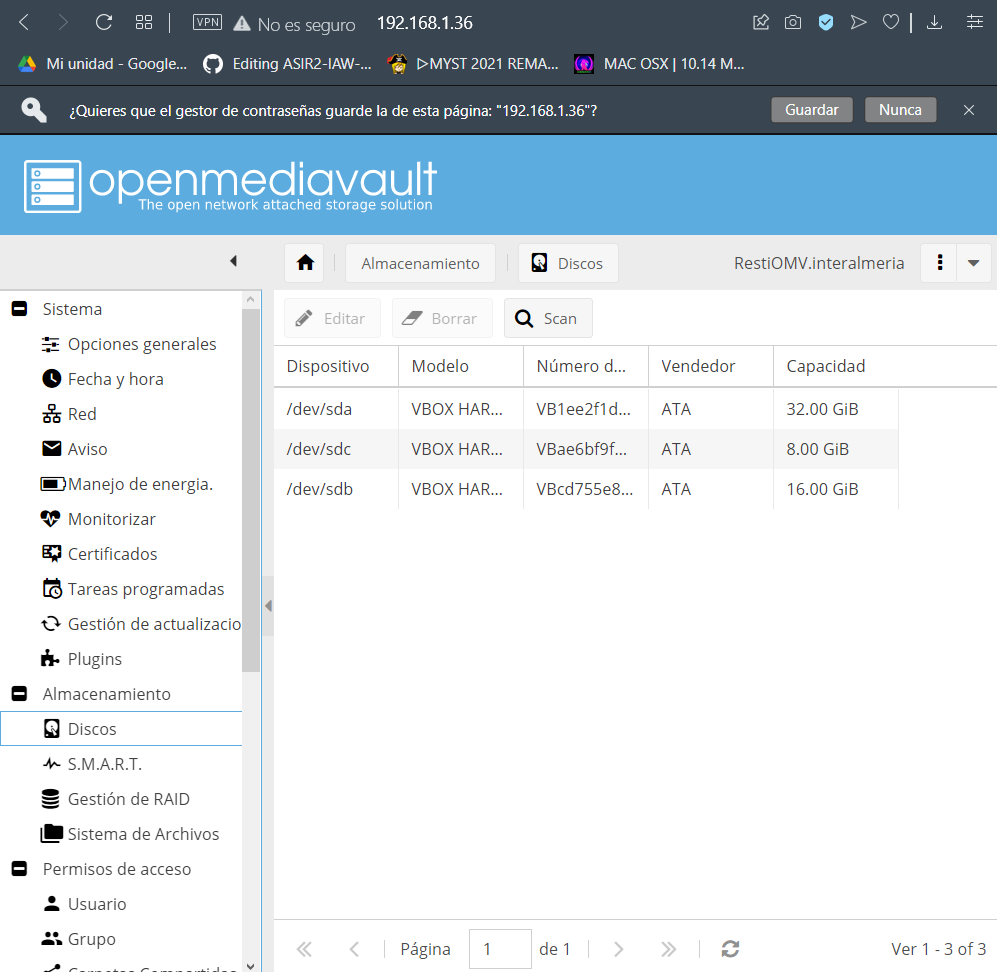Click the Editar button

pos(332,318)
